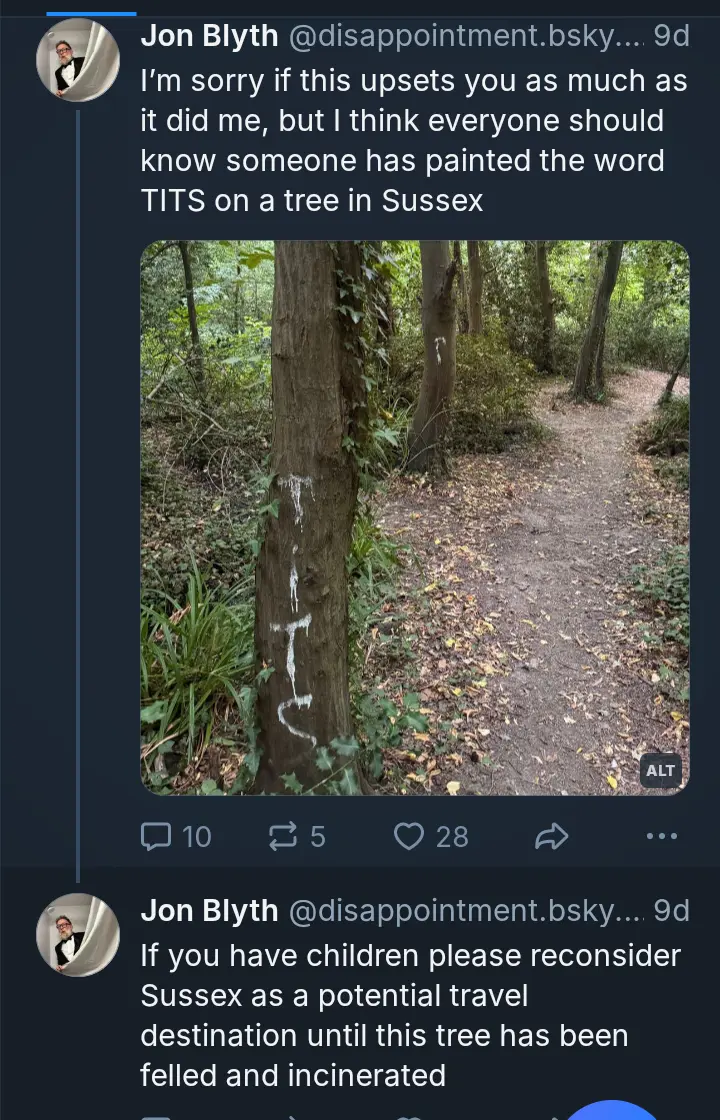
Task: Select the active feed tab with blue underline
Action: pos(91,10)
